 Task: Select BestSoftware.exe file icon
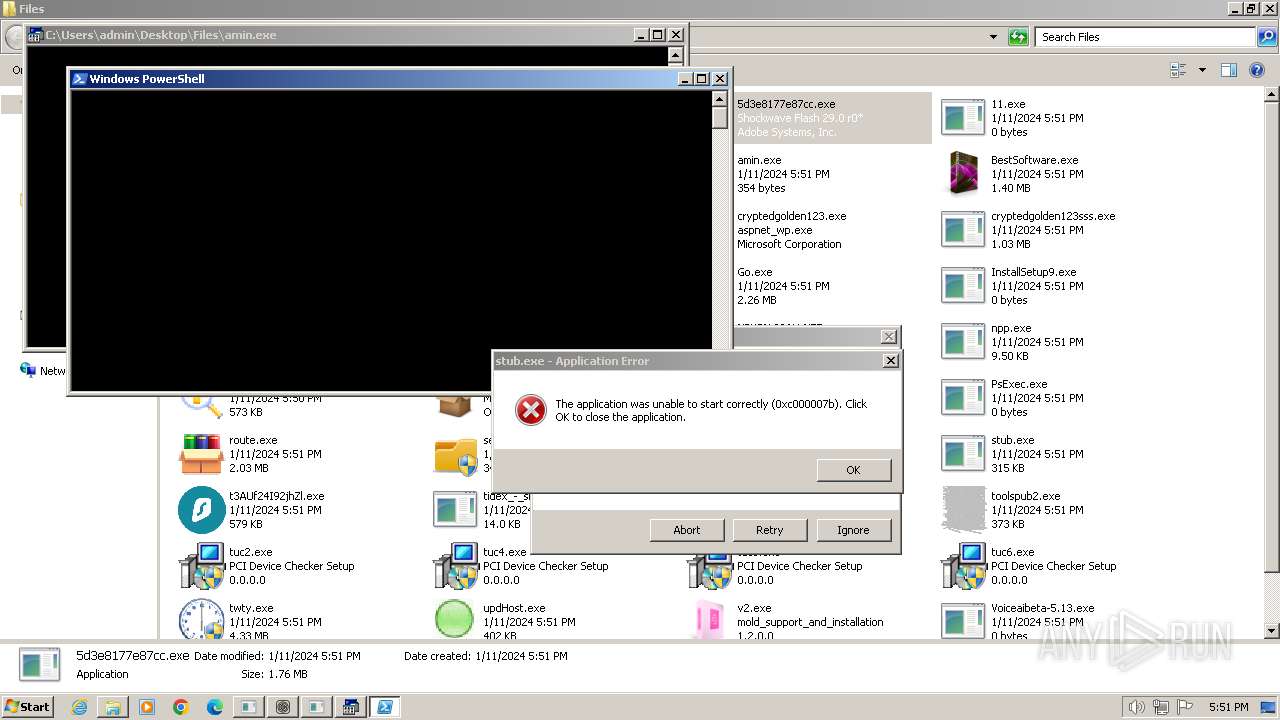tap(963, 174)
